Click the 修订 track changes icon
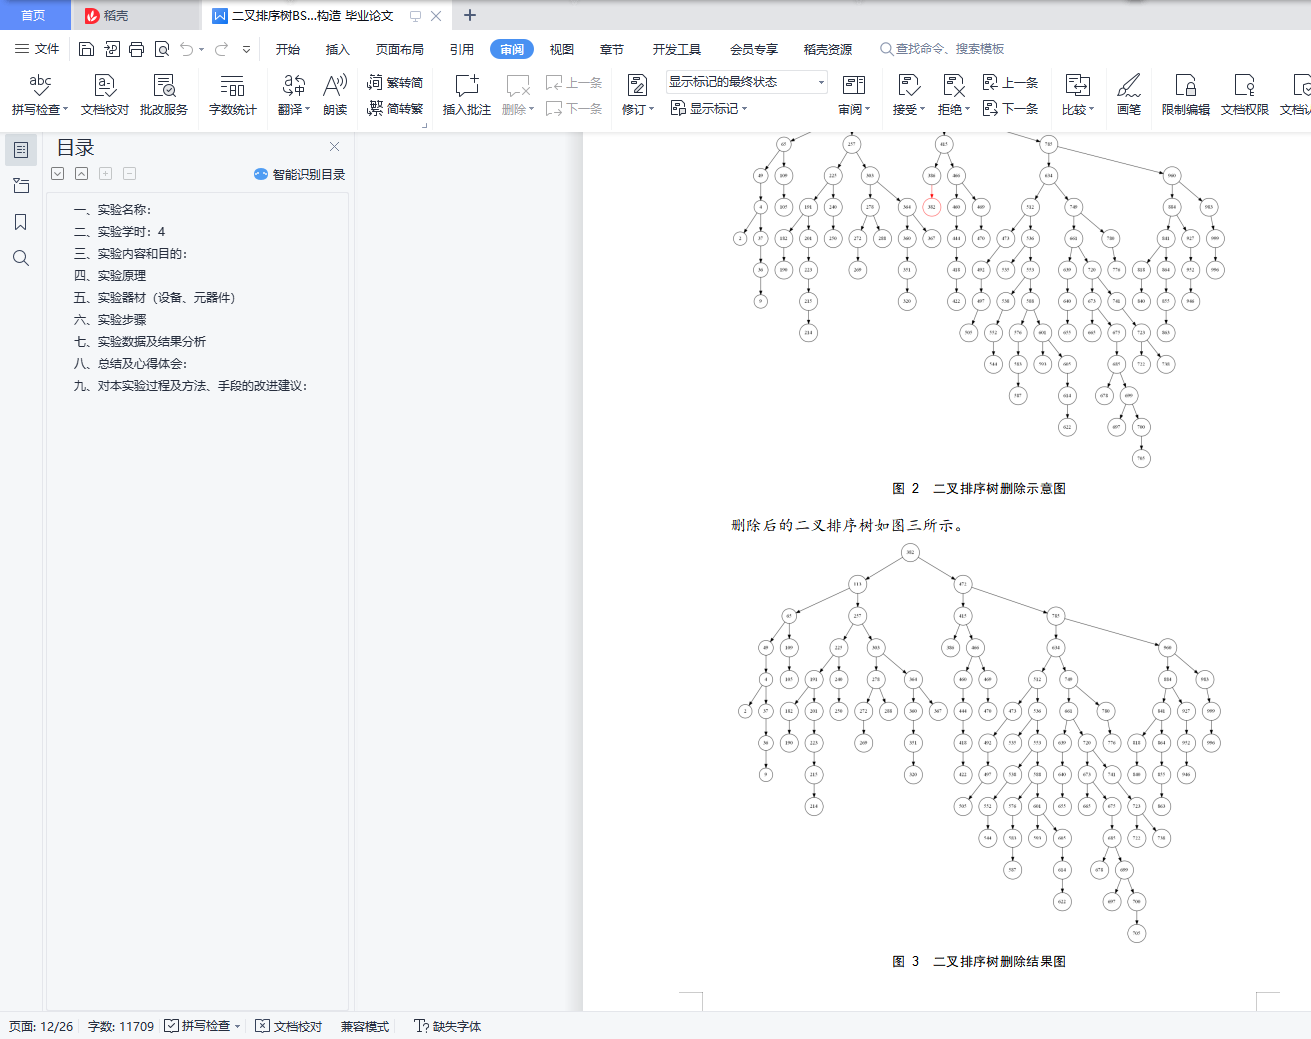The width and height of the screenshot is (1311, 1039). [636, 85]
